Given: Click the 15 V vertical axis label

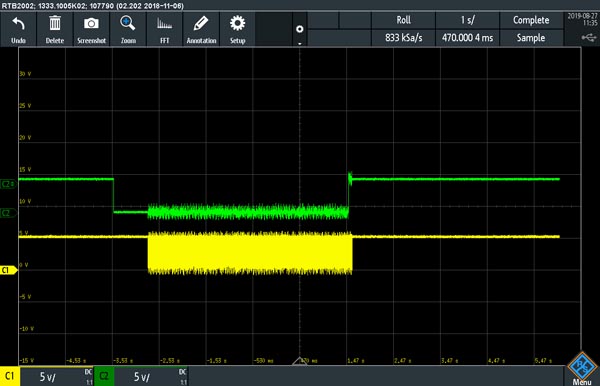Looking at the screenshot, I should [25, 169].
